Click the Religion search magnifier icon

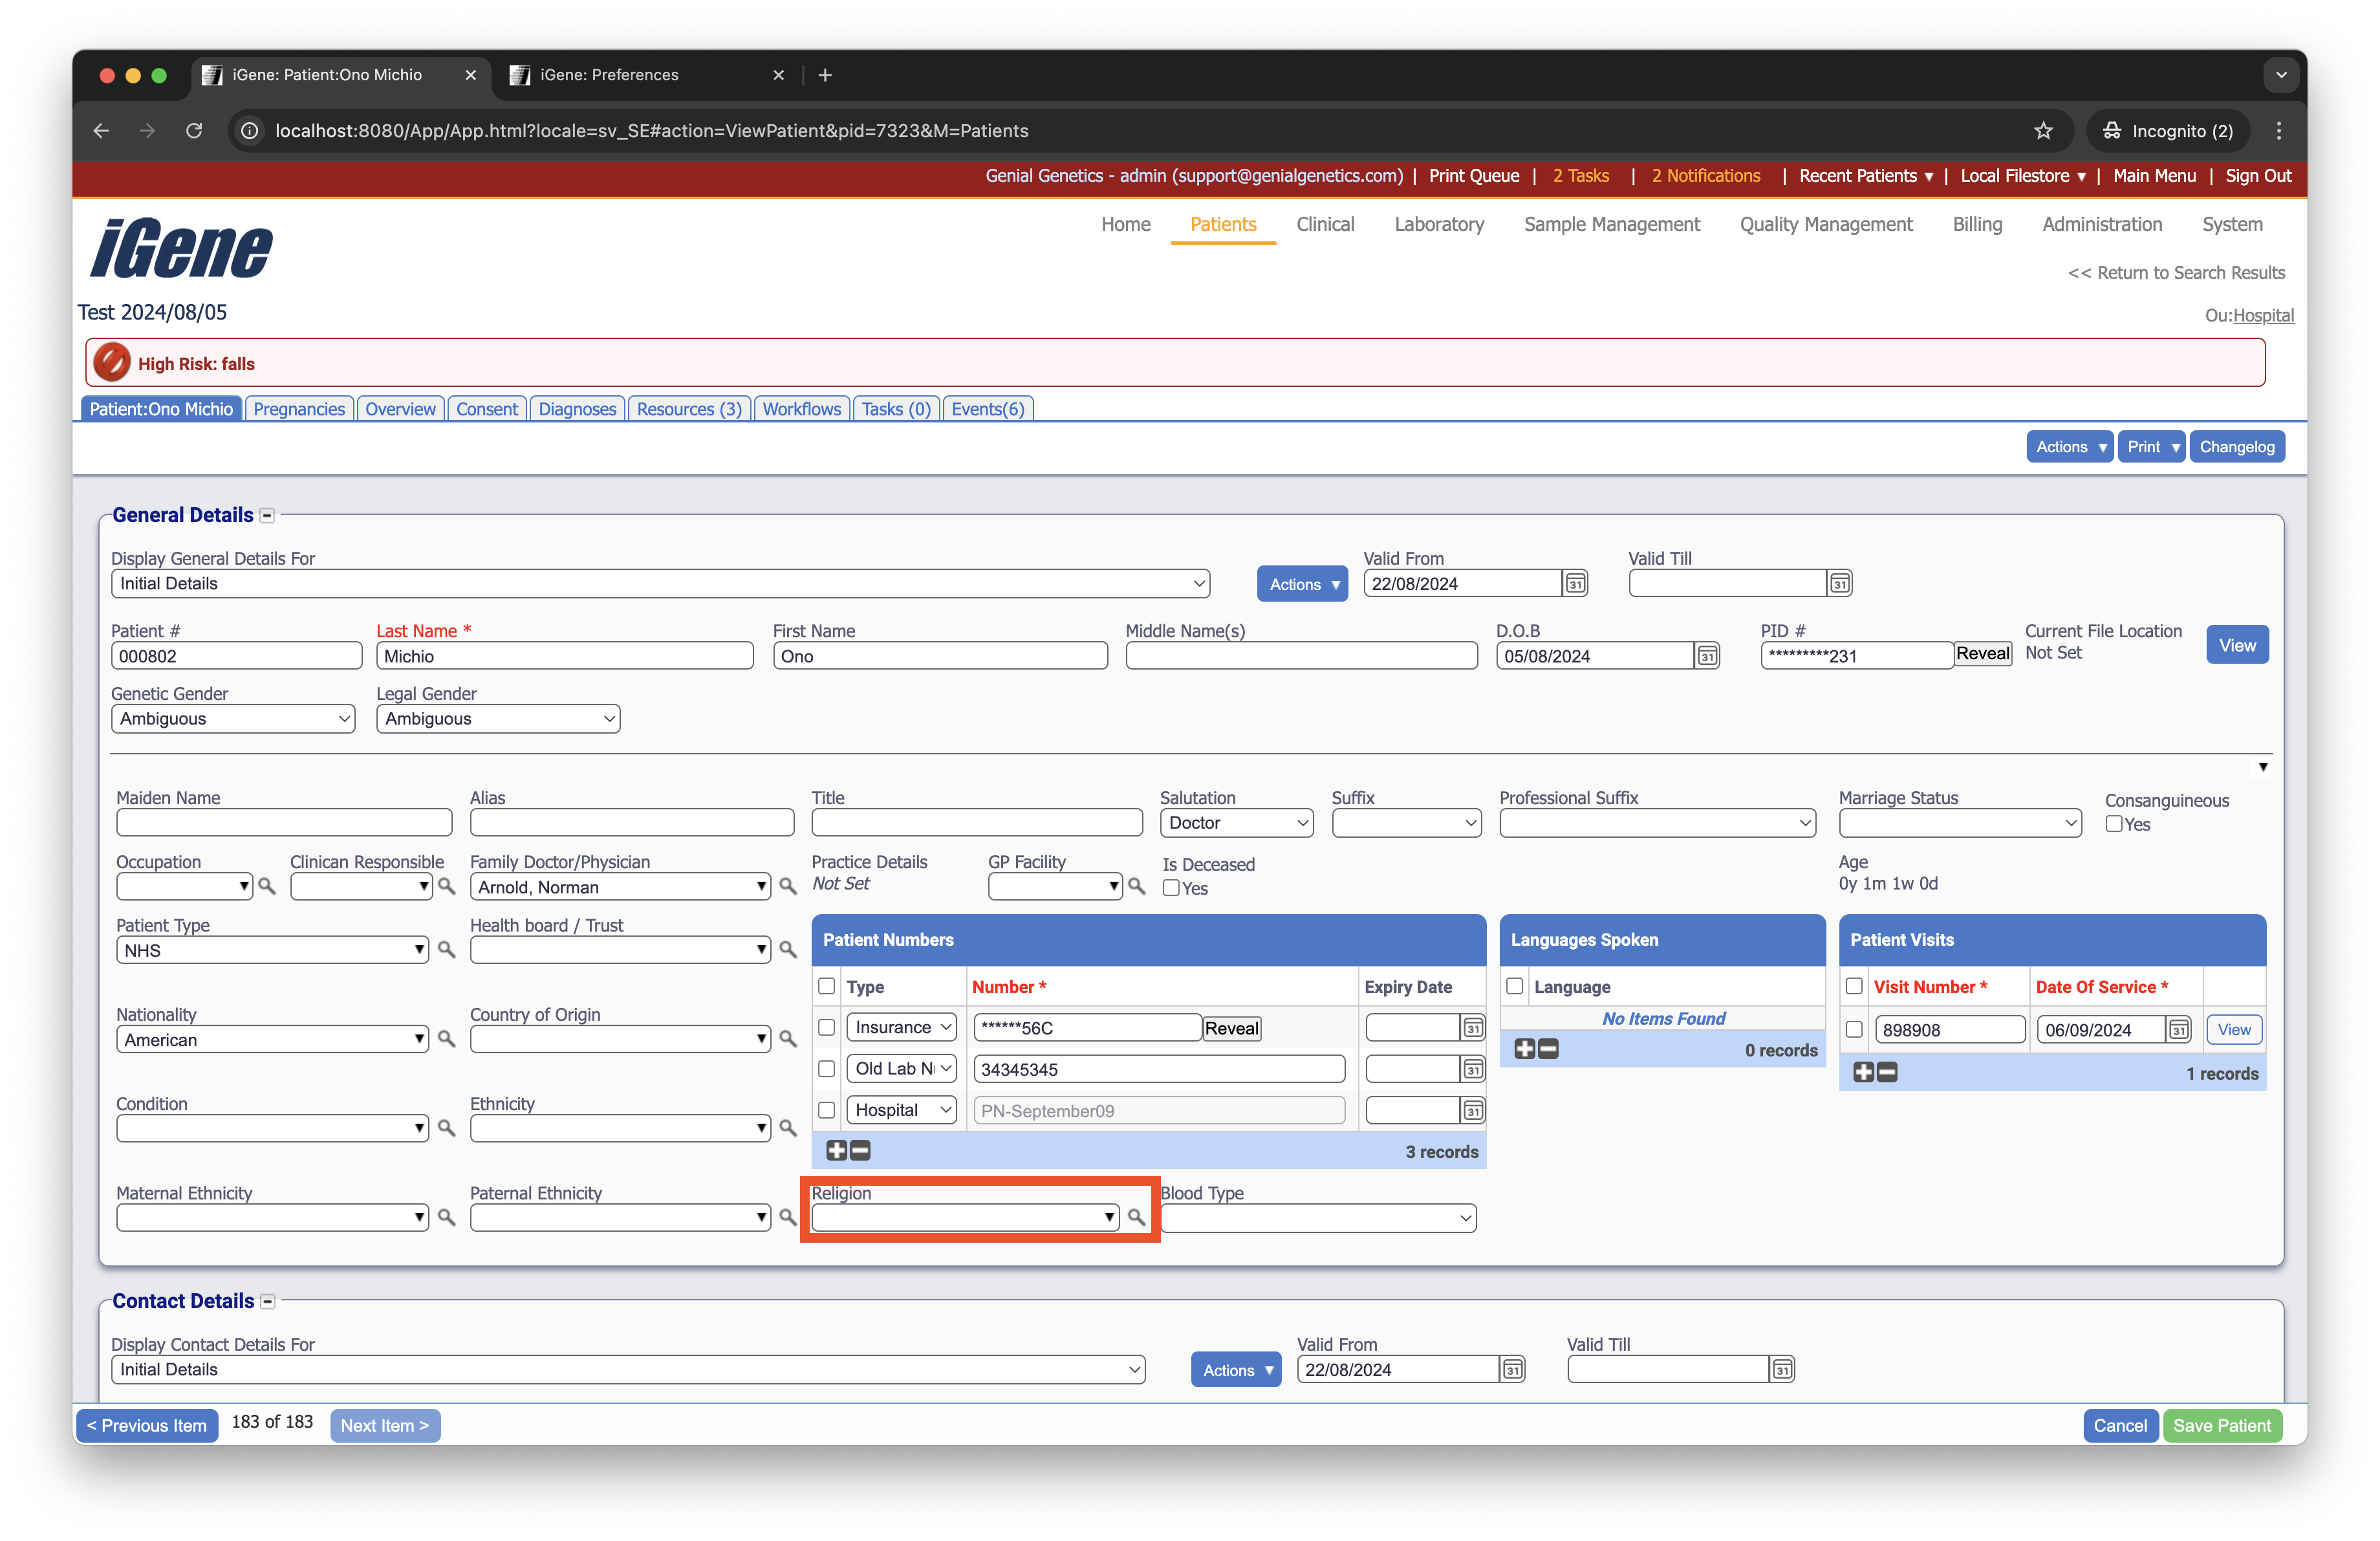1136,1217
